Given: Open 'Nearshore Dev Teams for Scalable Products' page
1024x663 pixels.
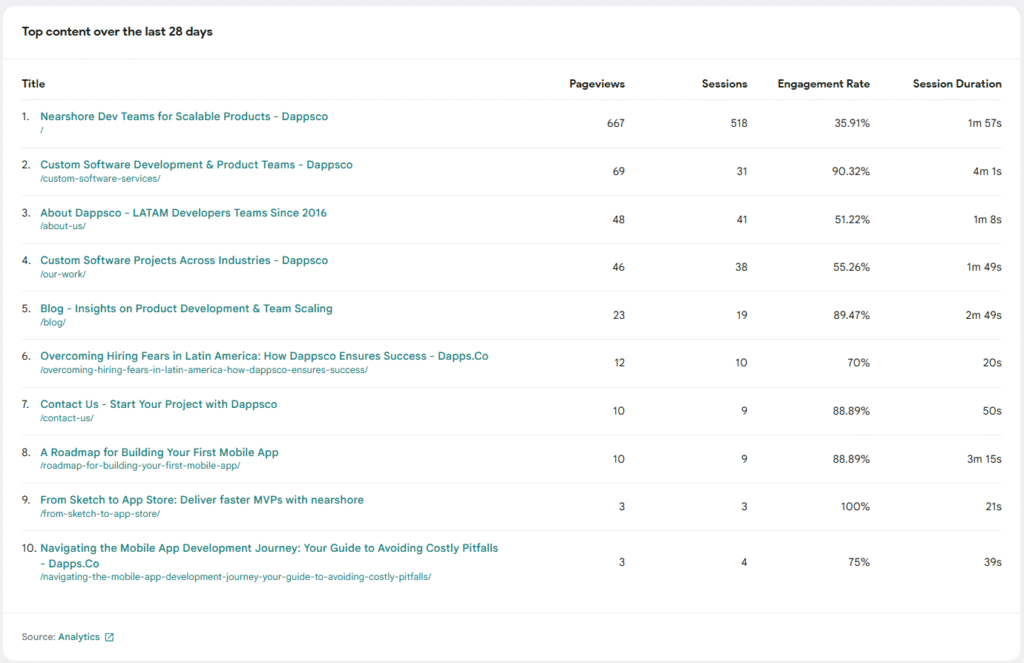Looking at the screenshot, I should 184,117.
